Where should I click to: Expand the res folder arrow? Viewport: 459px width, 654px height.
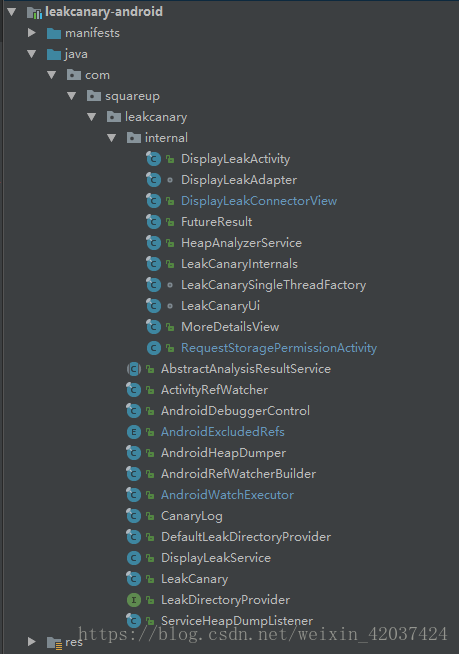[32, 641]
